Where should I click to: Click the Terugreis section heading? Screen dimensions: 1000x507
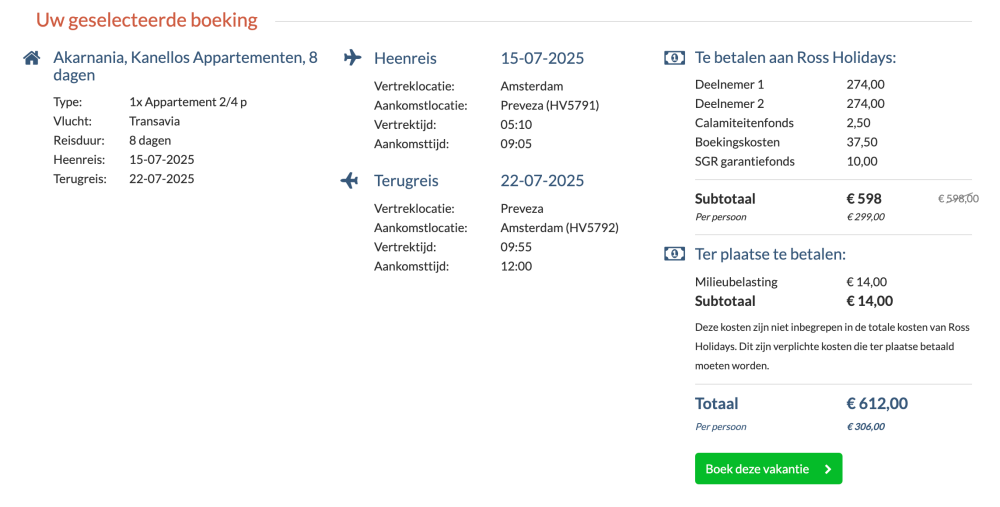pos(406,180)
